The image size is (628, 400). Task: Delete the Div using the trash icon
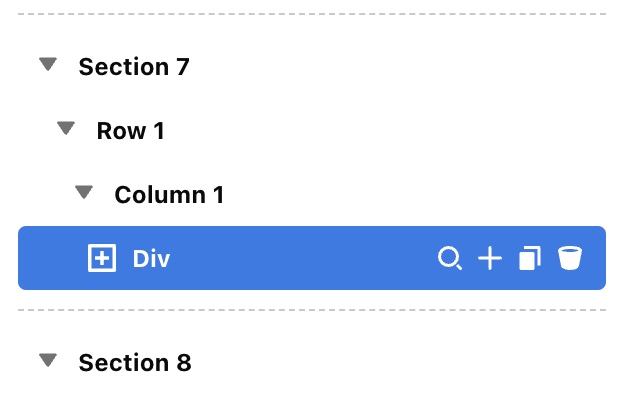point(569,259)
